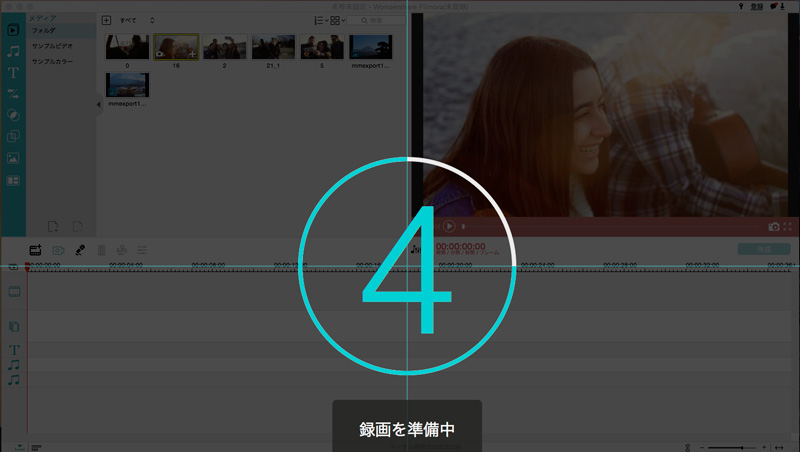Click the download icon in title bar
The image size is (800, 452).
pyautogui.click(x=782, y=6)
